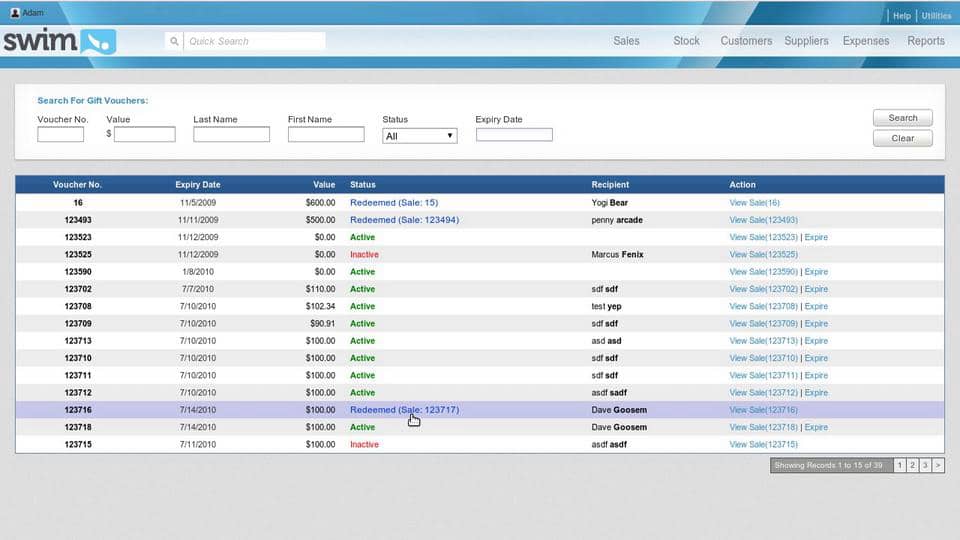Image resolution: width=960 pixels, height=540 pixels.
Task: Expire voucher 123708
Action: (816, 306)
